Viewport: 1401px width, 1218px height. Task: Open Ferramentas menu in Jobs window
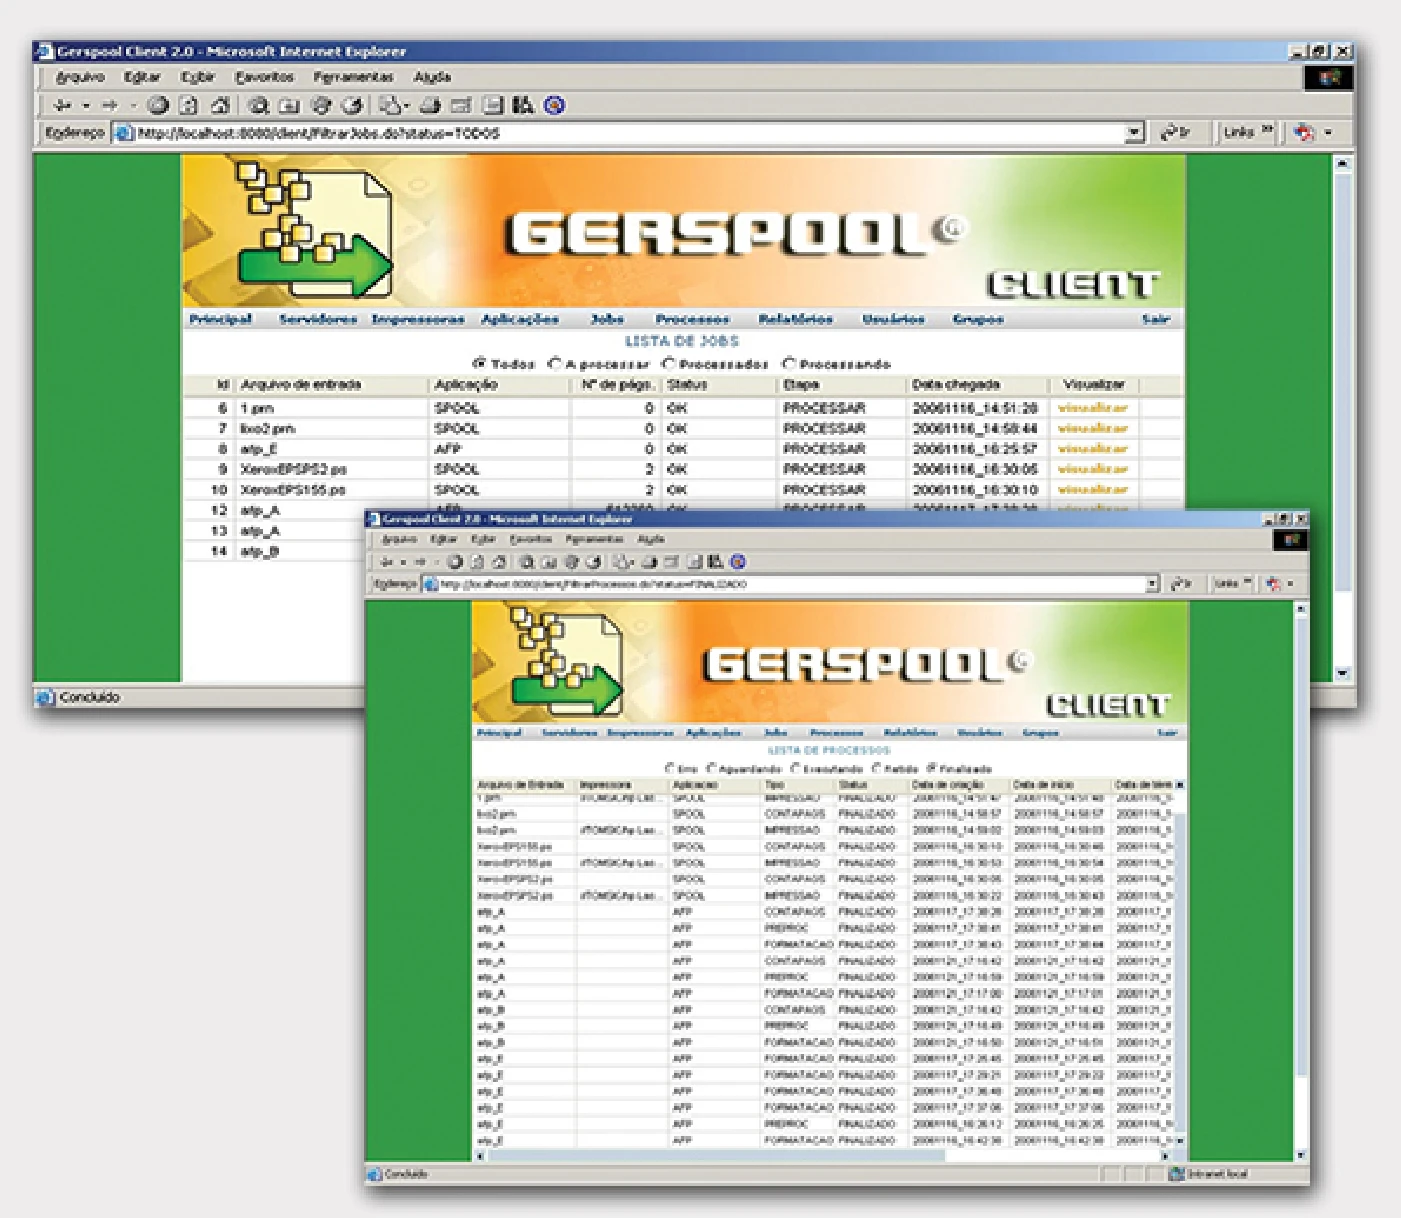[x=353, y=77]
